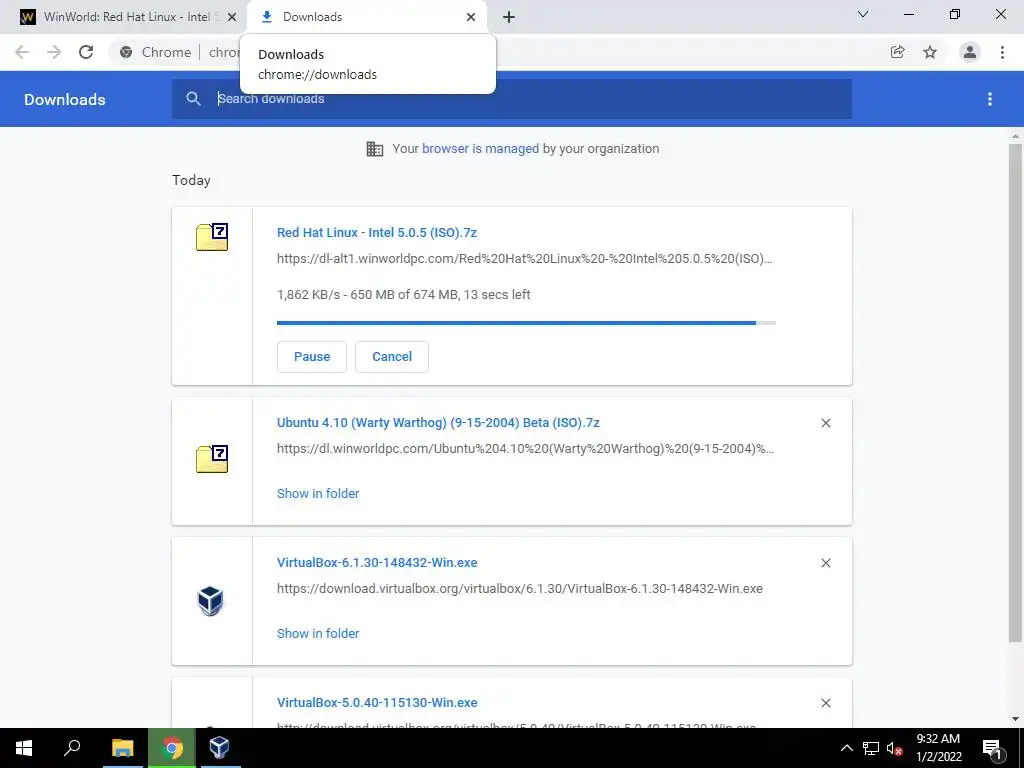Remove VirtualBox-6.1.30 entry from list

825,563
